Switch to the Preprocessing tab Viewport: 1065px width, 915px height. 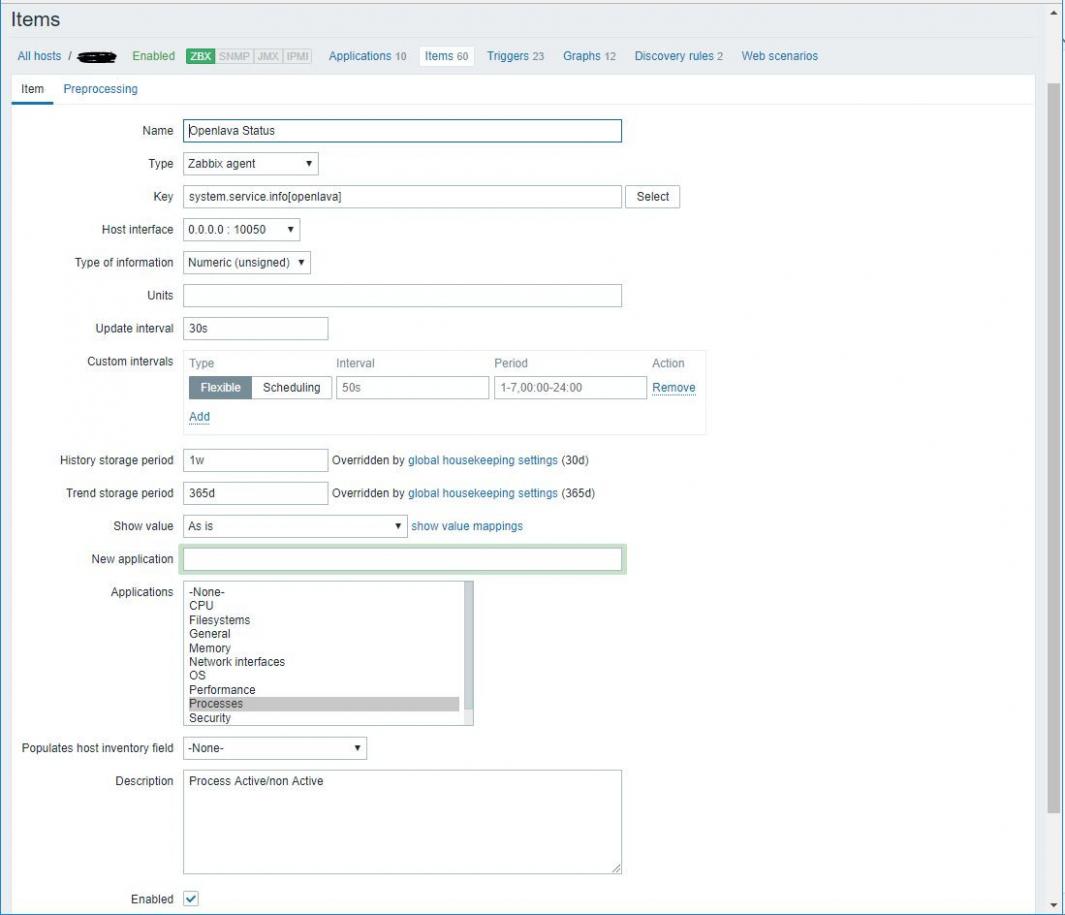pos(101,89)
